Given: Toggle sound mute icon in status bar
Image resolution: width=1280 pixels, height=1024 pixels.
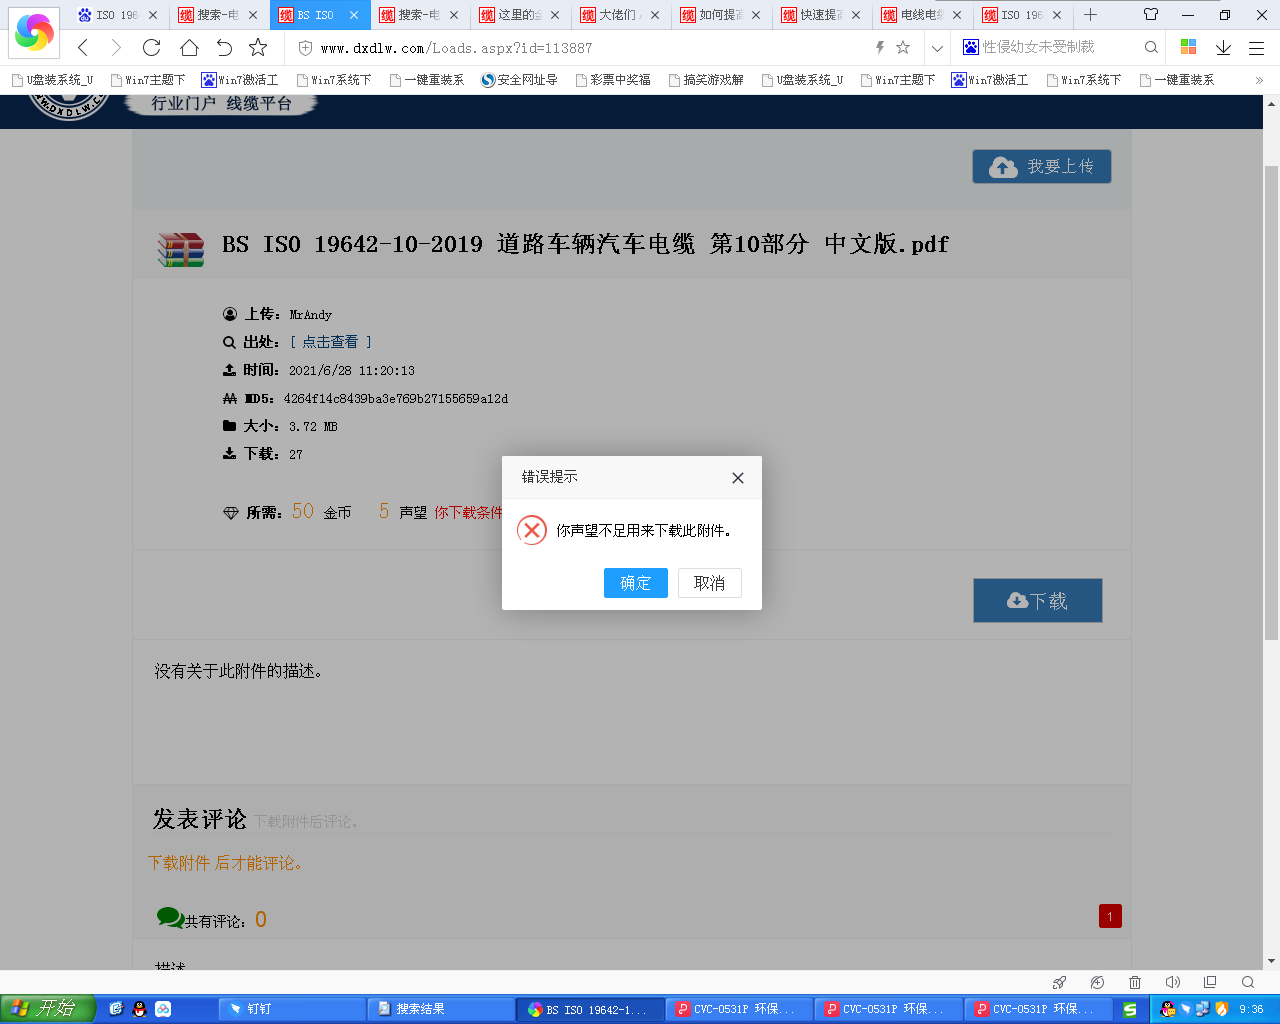Looking at the screenshot, I should tap(1173, 982).
